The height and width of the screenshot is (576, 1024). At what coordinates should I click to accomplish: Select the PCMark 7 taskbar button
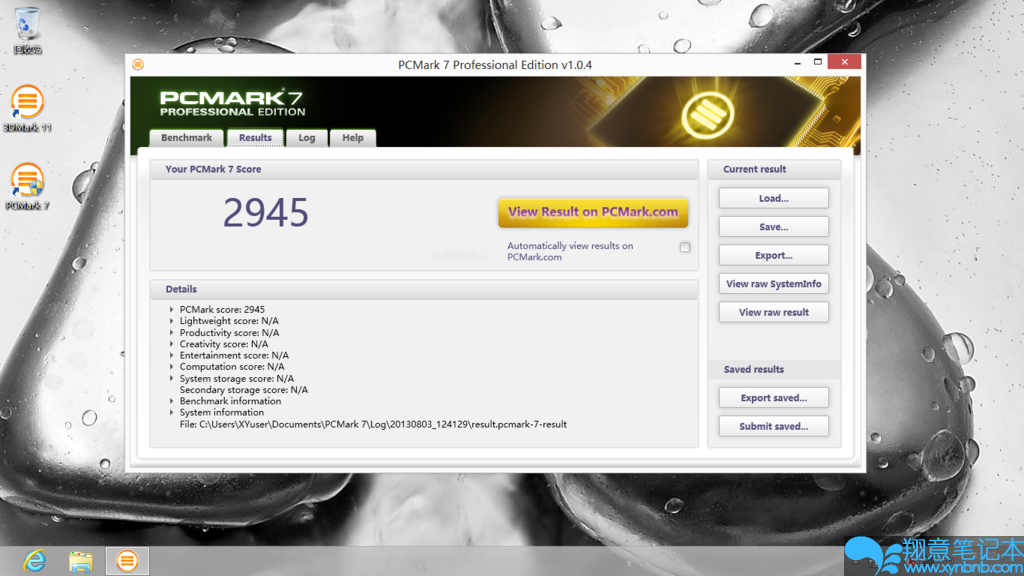[127, 561]
